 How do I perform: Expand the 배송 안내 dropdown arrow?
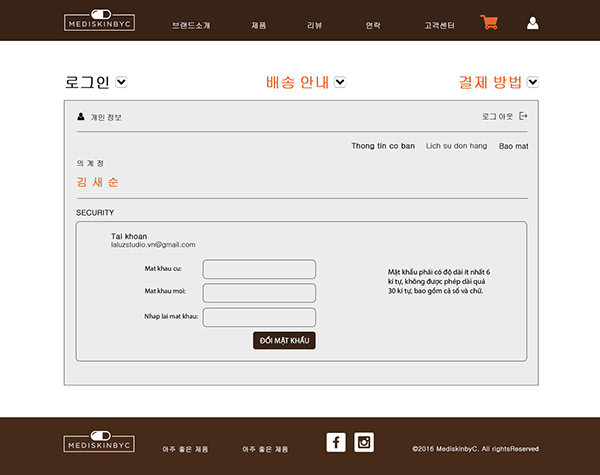click(x=340, y=82)
